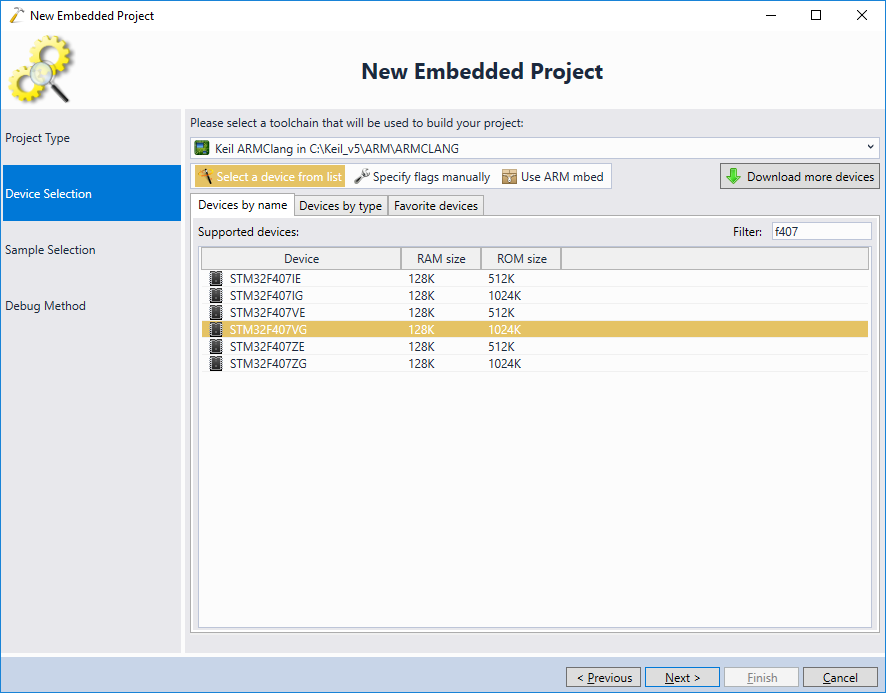886x693 pixels.
Task: Click the hammer icon for device list
Action: click(x=205, y=176)
